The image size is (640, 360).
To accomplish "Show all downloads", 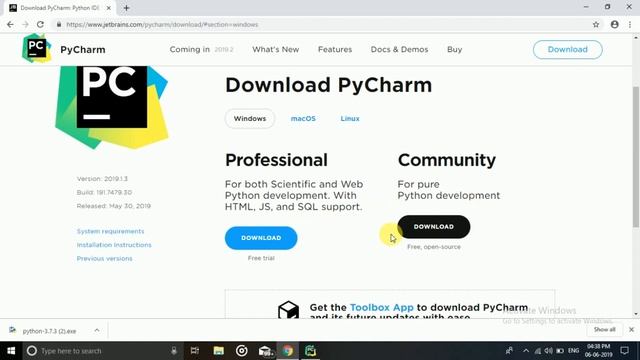I will click(x=604, y=329).
